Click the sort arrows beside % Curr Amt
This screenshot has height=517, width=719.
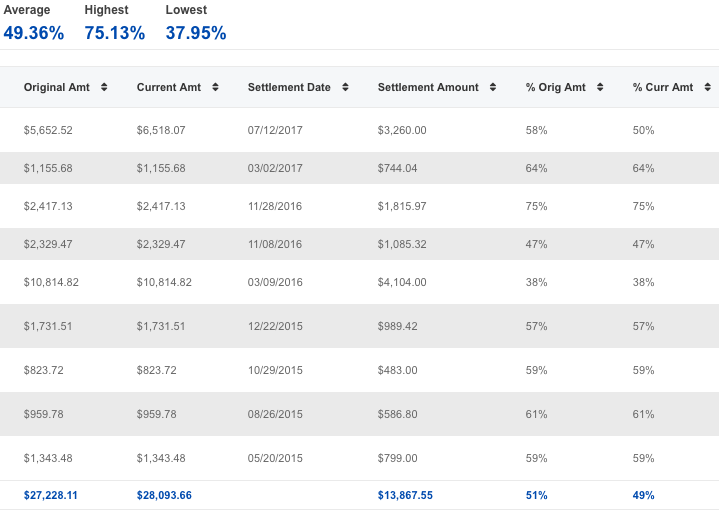point(707,88)
